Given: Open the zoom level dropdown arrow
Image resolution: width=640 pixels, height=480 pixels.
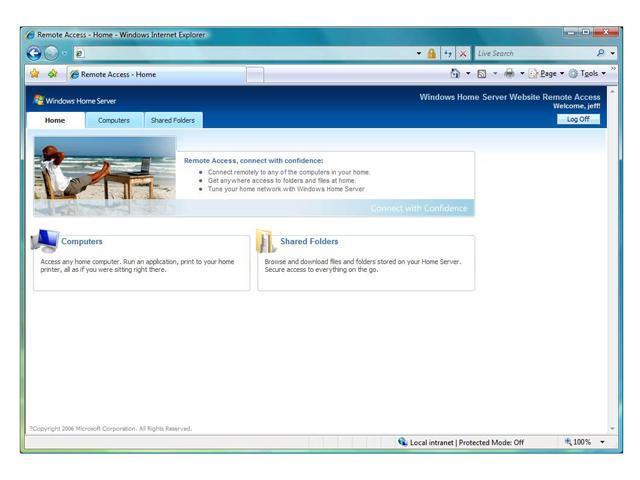Looking at the screenshot, I should [602, 442].
